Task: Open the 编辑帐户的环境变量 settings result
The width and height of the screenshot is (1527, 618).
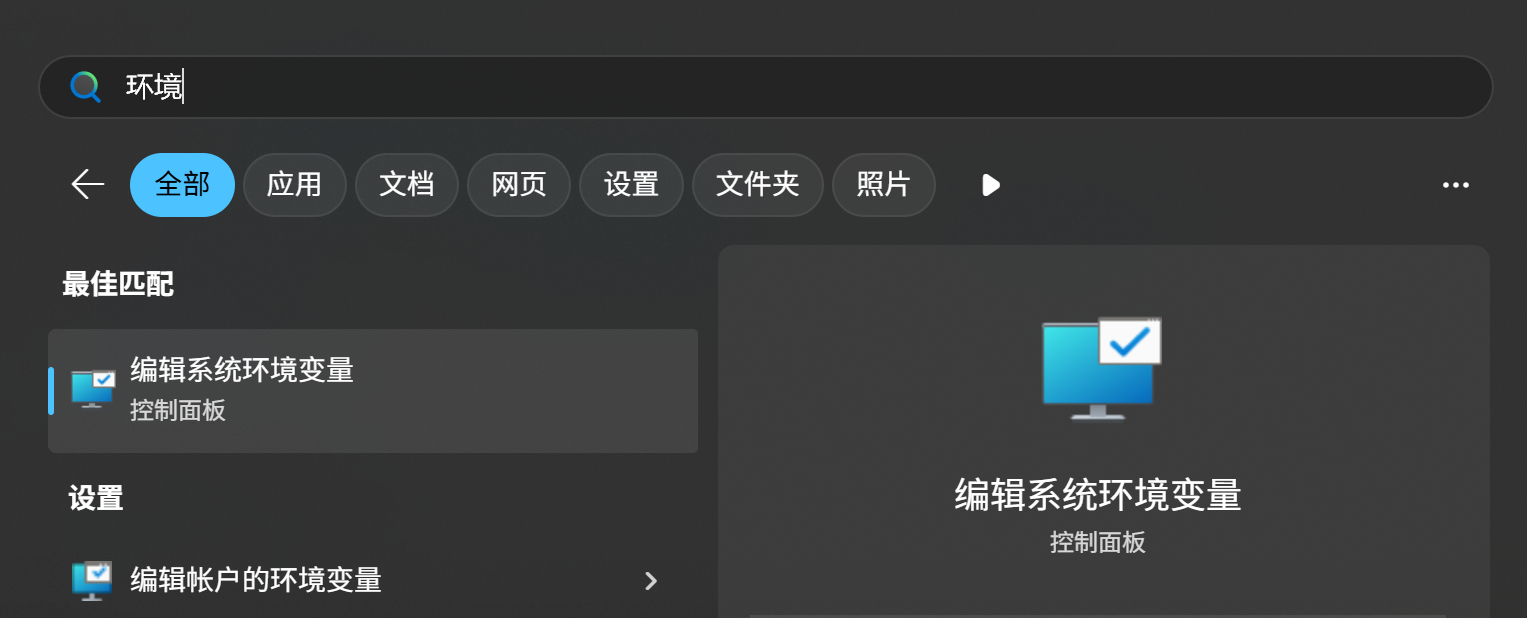Action: pos(373,580)
